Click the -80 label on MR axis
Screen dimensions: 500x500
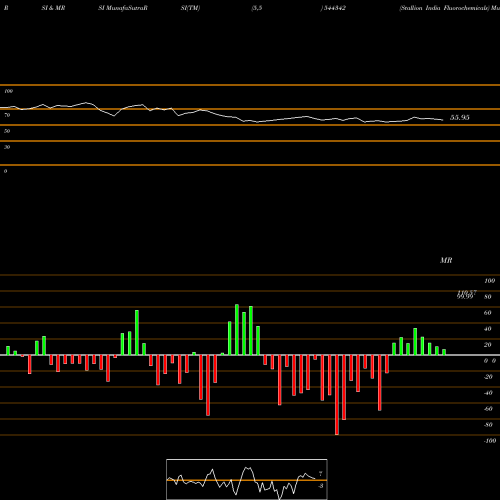[x=488, y=425]
